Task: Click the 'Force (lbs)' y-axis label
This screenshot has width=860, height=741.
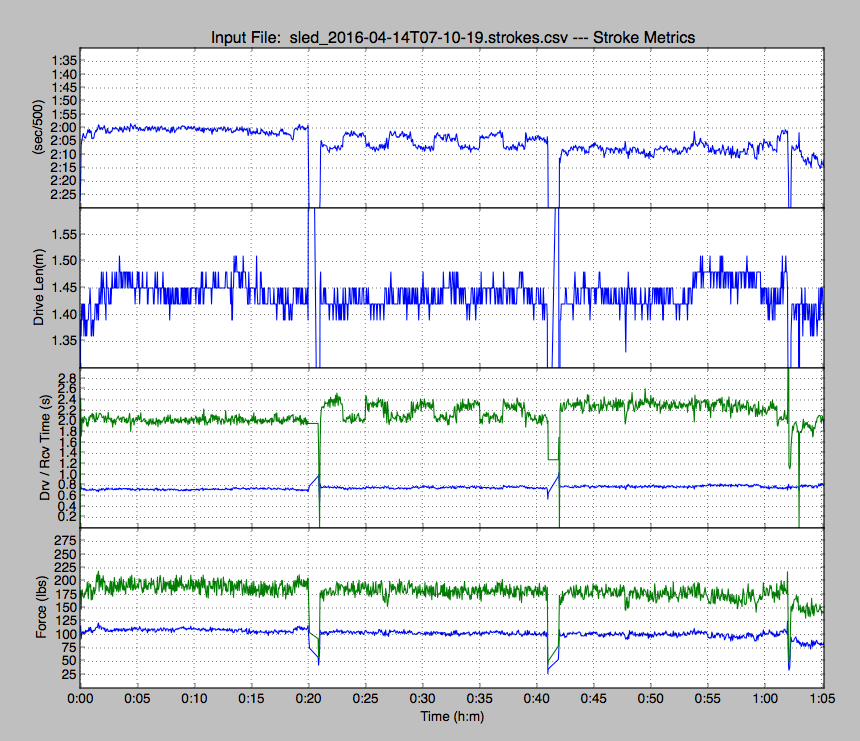Action: 39,608
